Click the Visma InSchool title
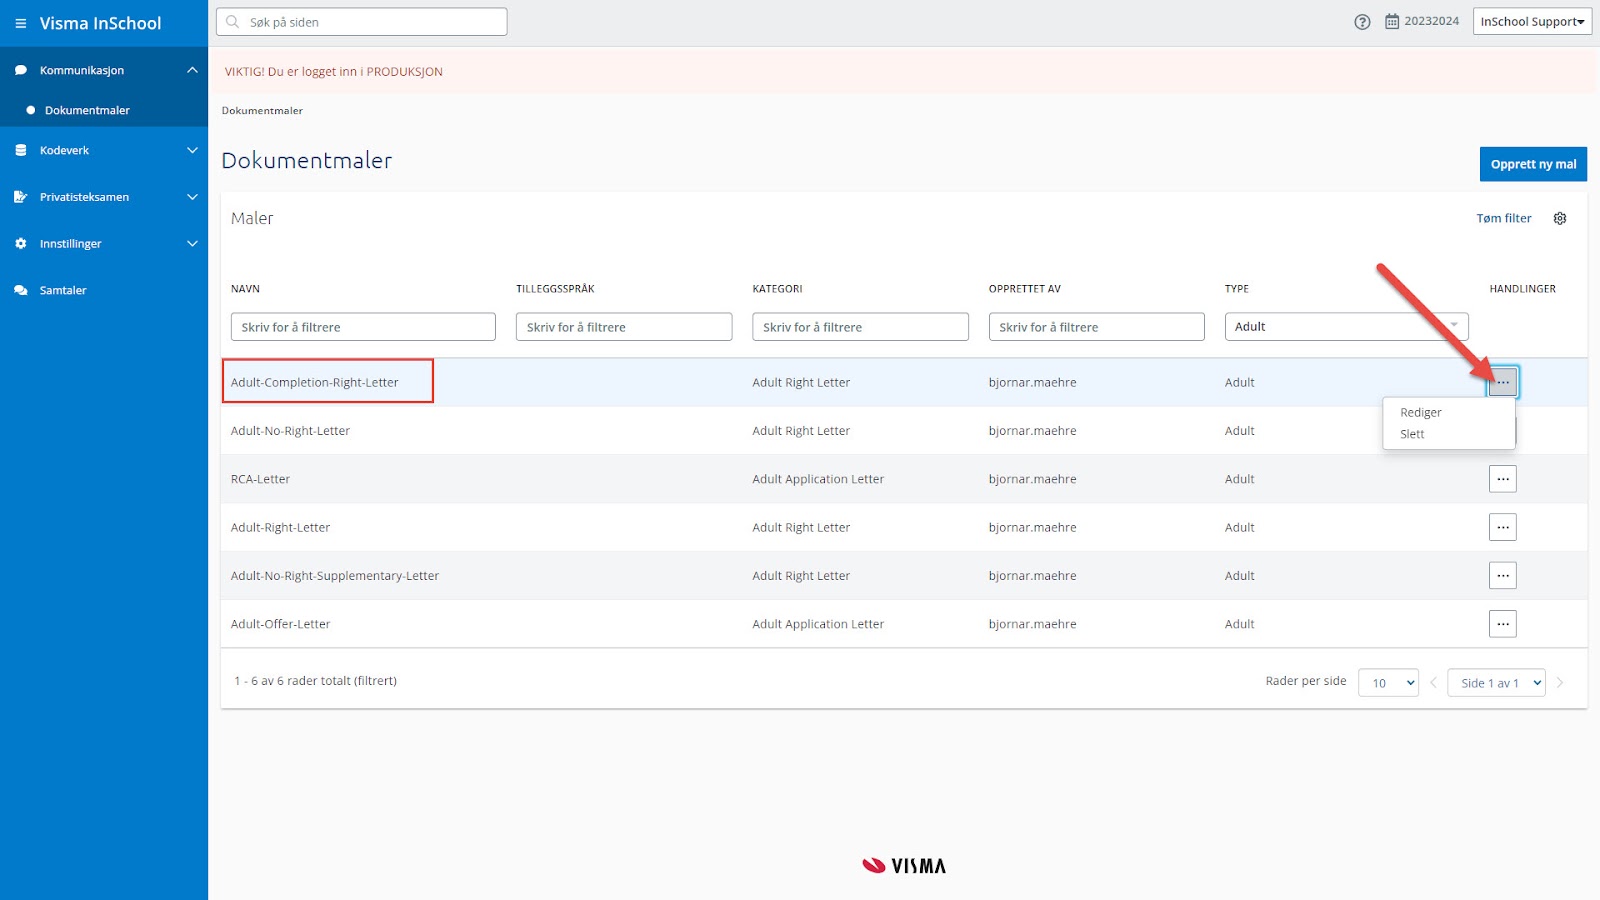The height and width of the screenshot is (900, 1600). [x=100, y=23]
